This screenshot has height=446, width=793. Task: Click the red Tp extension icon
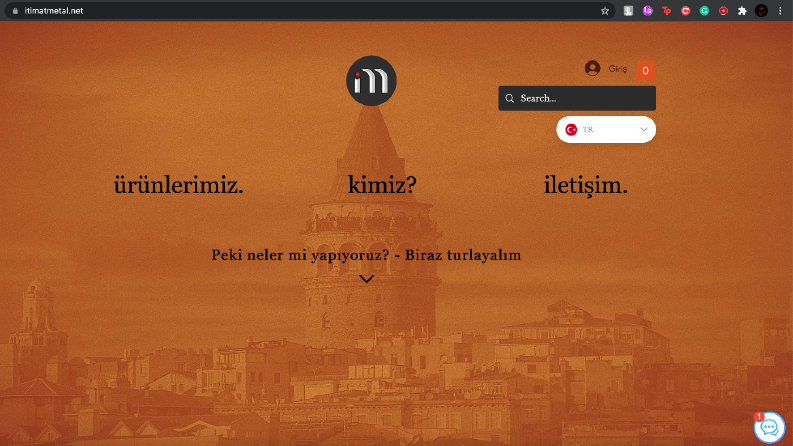pos(666,11)
